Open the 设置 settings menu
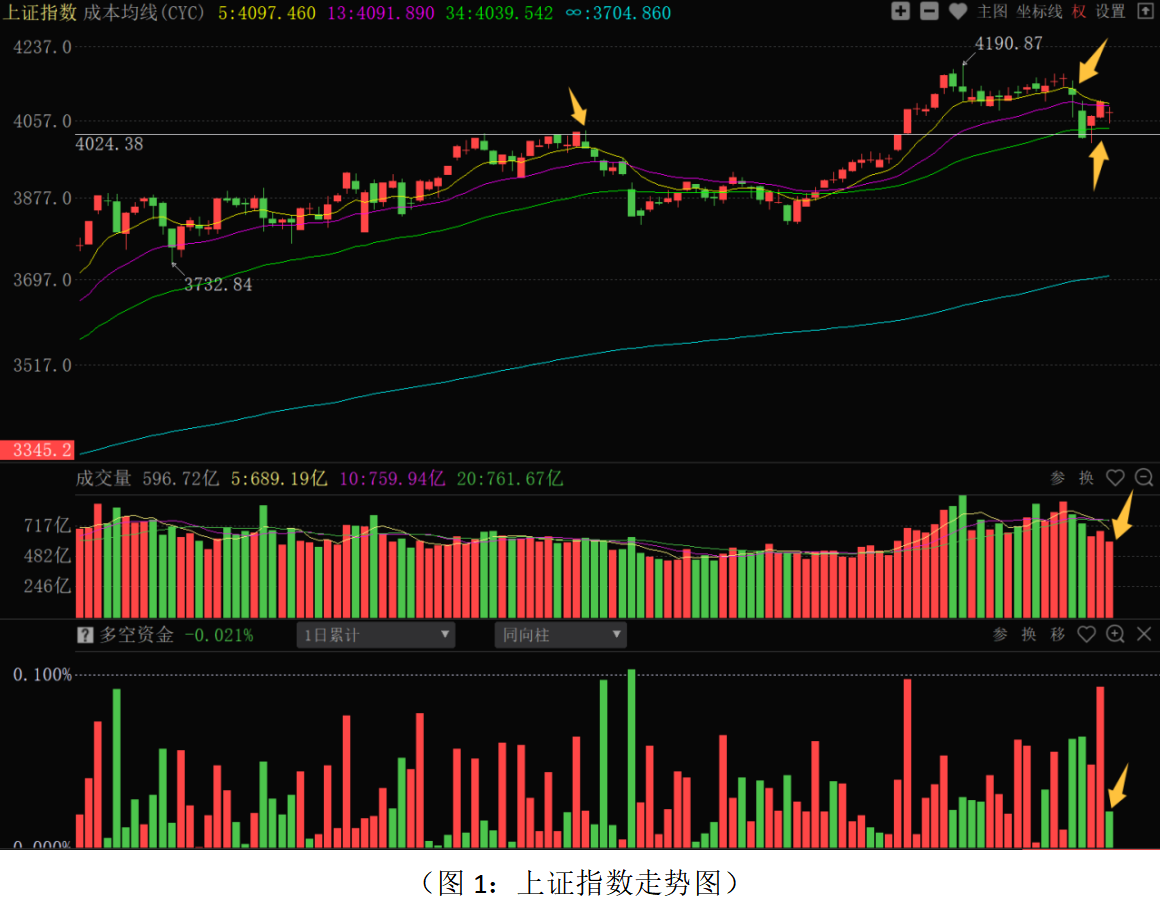1160x905 pixels. click(x=1110, y=12)
